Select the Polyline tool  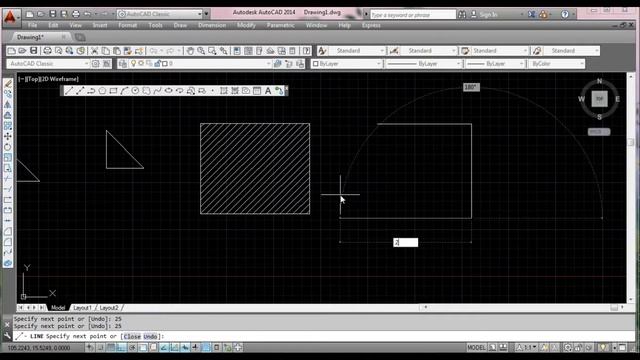[91, 91]
